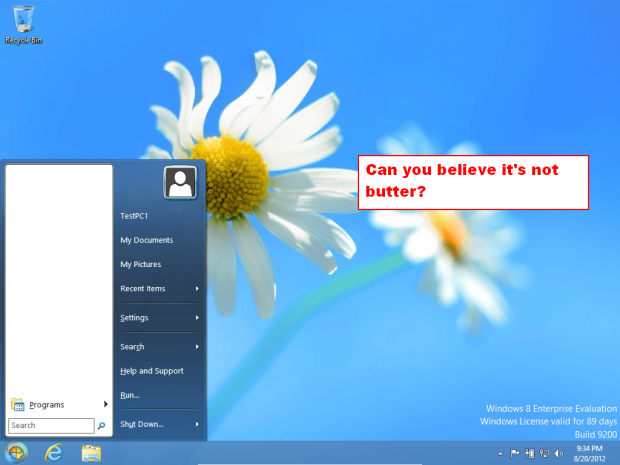Click the tray icon right of the flag
Viewport: 620px width, 465px height.
529,453
